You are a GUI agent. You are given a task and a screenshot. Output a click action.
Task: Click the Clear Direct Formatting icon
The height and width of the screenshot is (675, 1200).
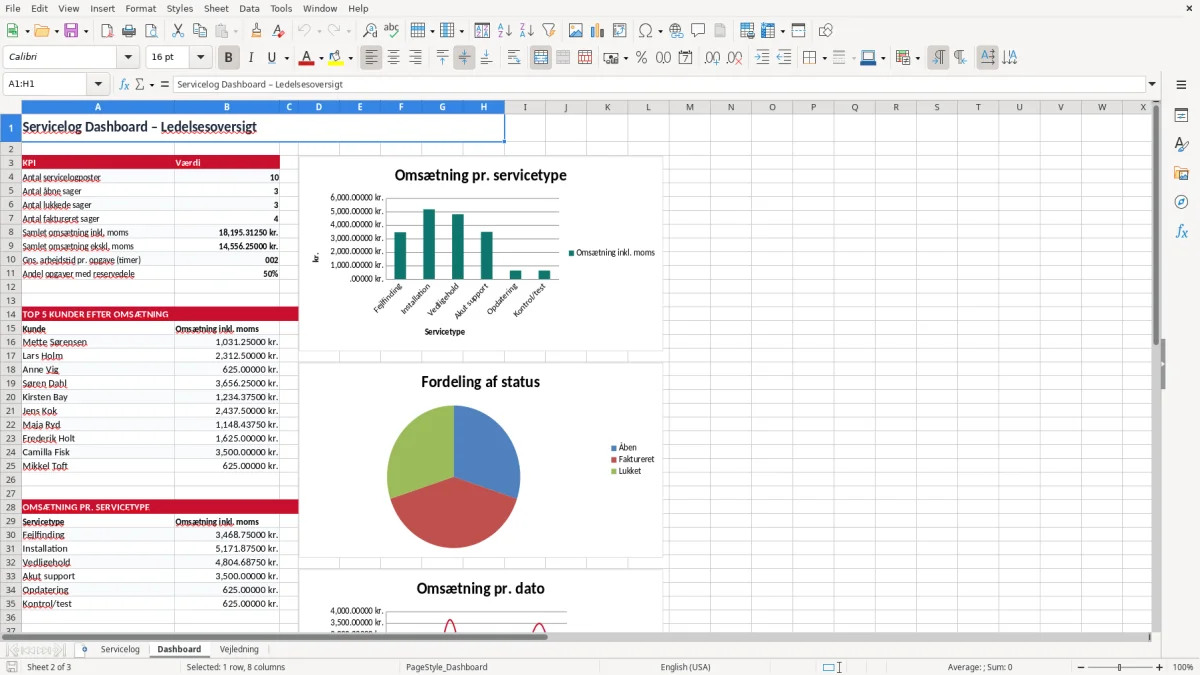pos(279,31)
